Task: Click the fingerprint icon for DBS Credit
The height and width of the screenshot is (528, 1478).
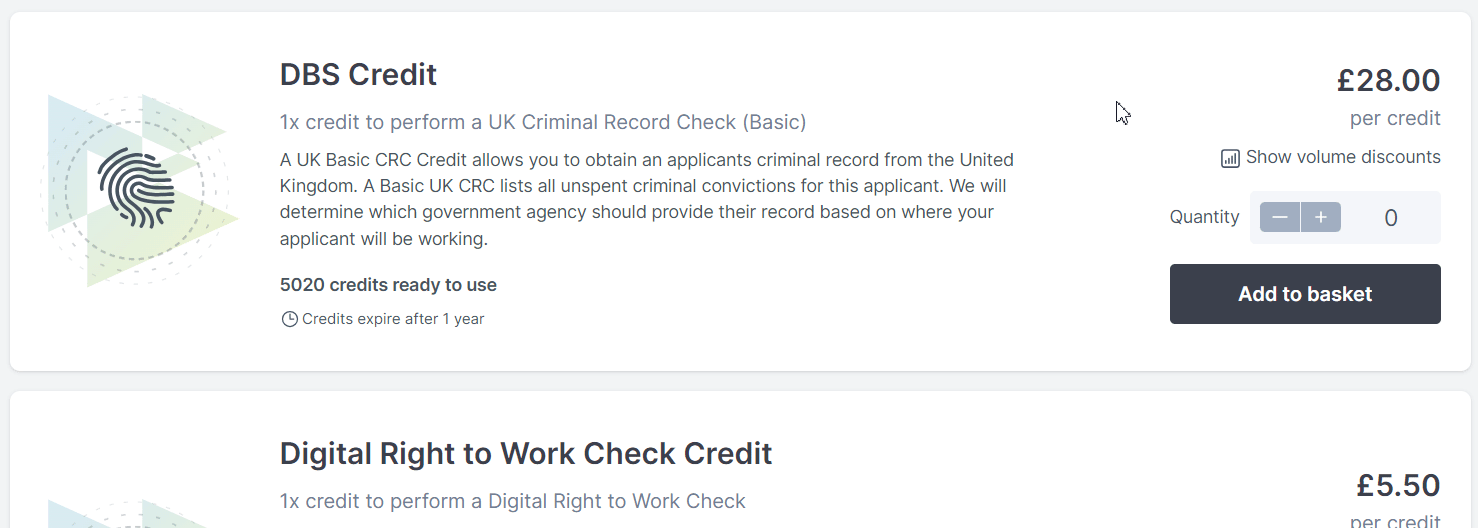Action: point(137,187)
